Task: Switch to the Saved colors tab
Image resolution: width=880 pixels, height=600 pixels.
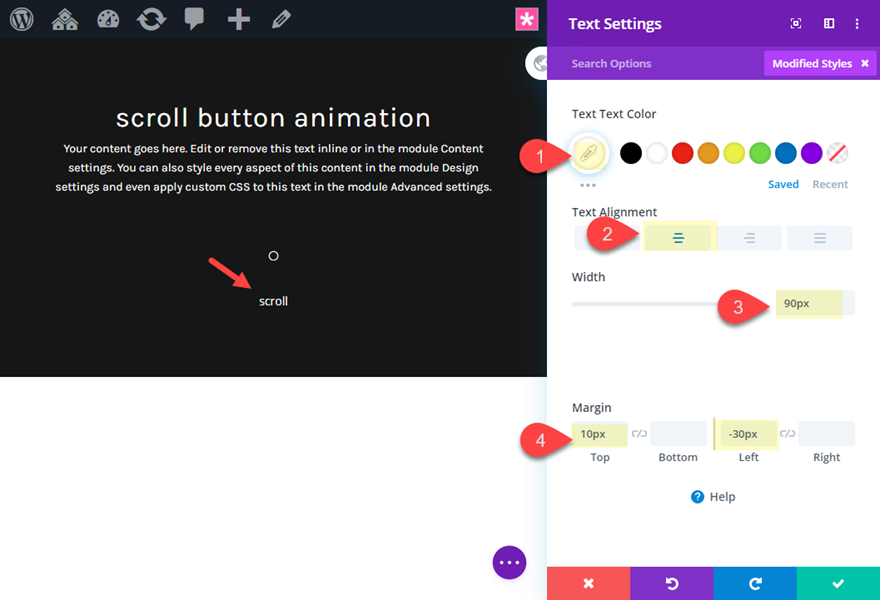Action: 783,184
